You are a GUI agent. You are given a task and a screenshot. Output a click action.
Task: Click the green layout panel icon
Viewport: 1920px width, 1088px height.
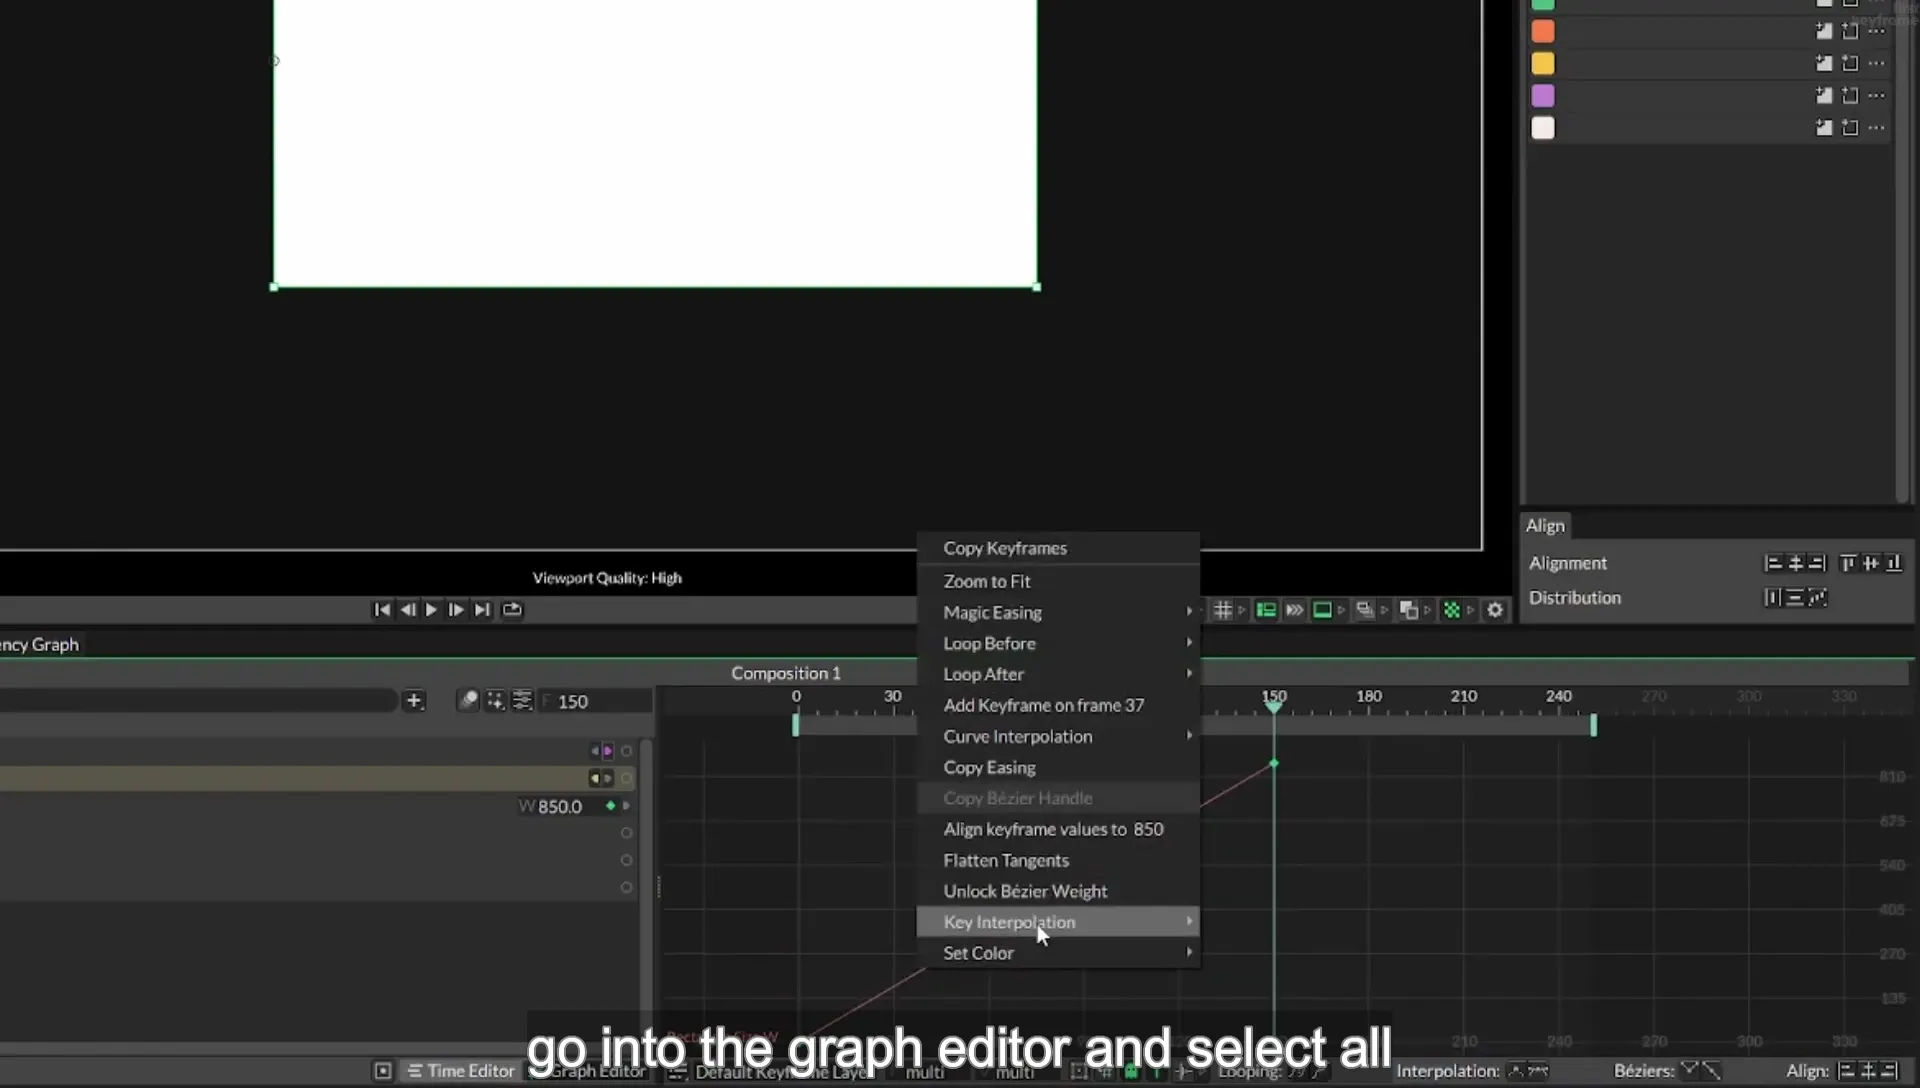click(1266, 610)
